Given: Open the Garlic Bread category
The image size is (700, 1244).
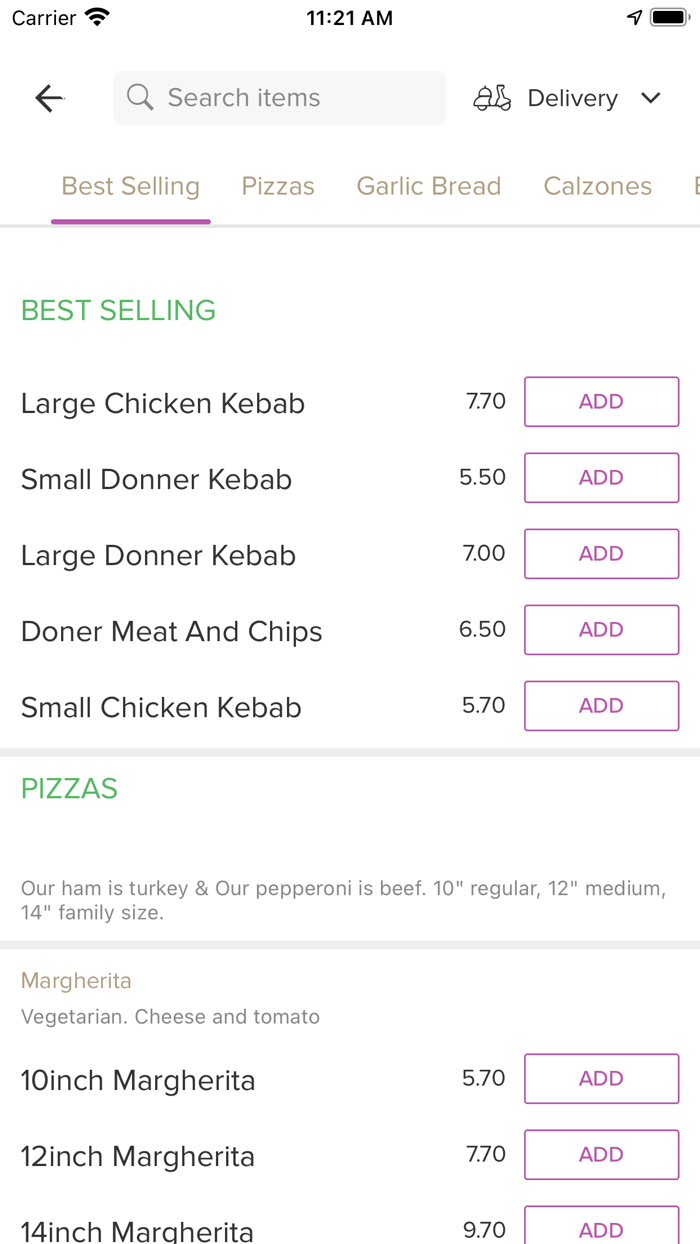Looking at the screenshot, I should pos(428,186).
